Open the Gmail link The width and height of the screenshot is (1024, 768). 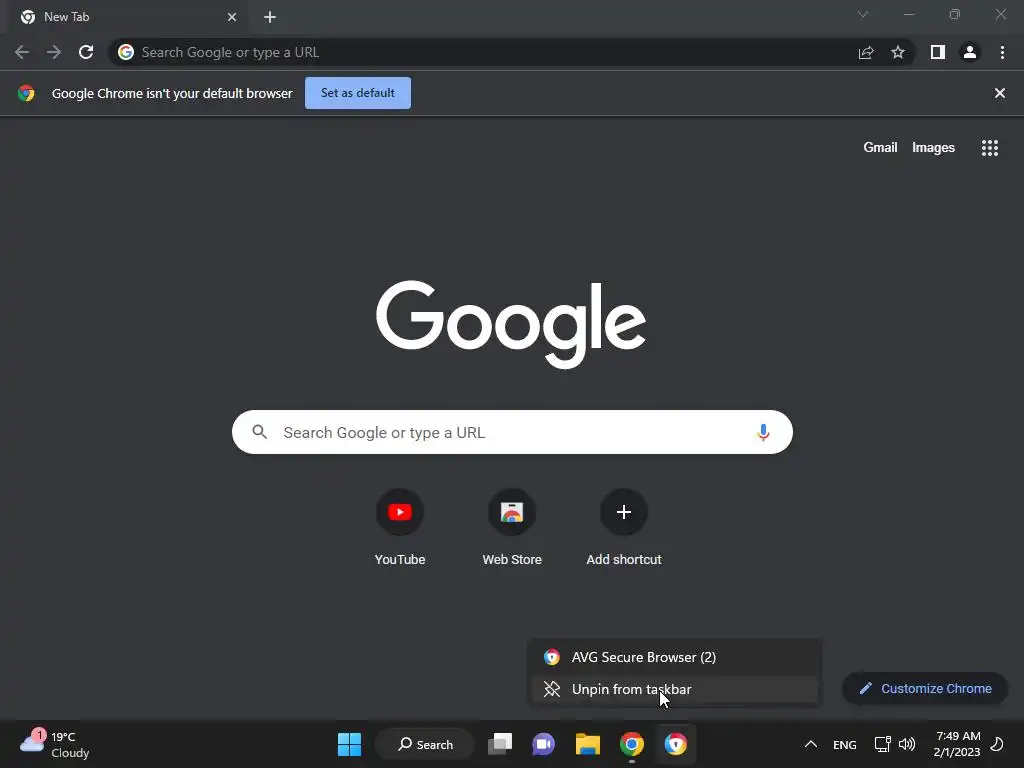(880, 148)
